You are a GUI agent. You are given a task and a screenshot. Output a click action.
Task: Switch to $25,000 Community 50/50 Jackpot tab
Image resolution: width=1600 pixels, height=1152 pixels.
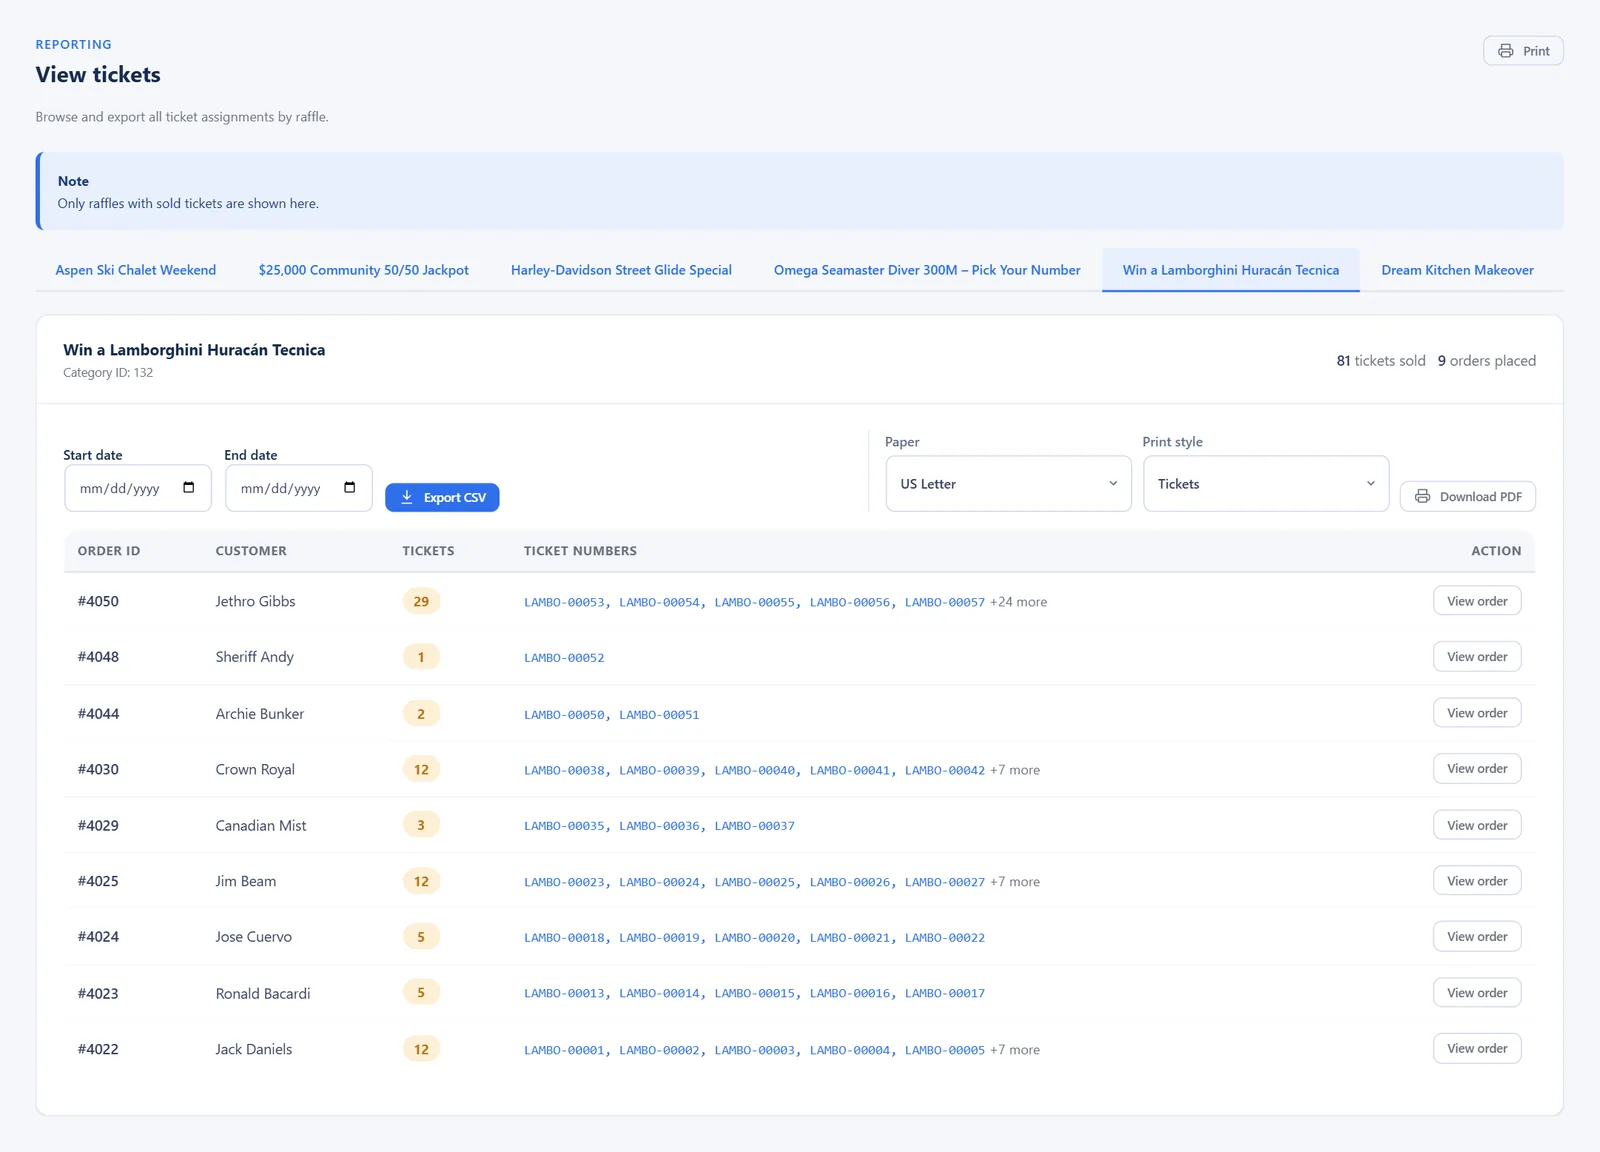(363, 270)
